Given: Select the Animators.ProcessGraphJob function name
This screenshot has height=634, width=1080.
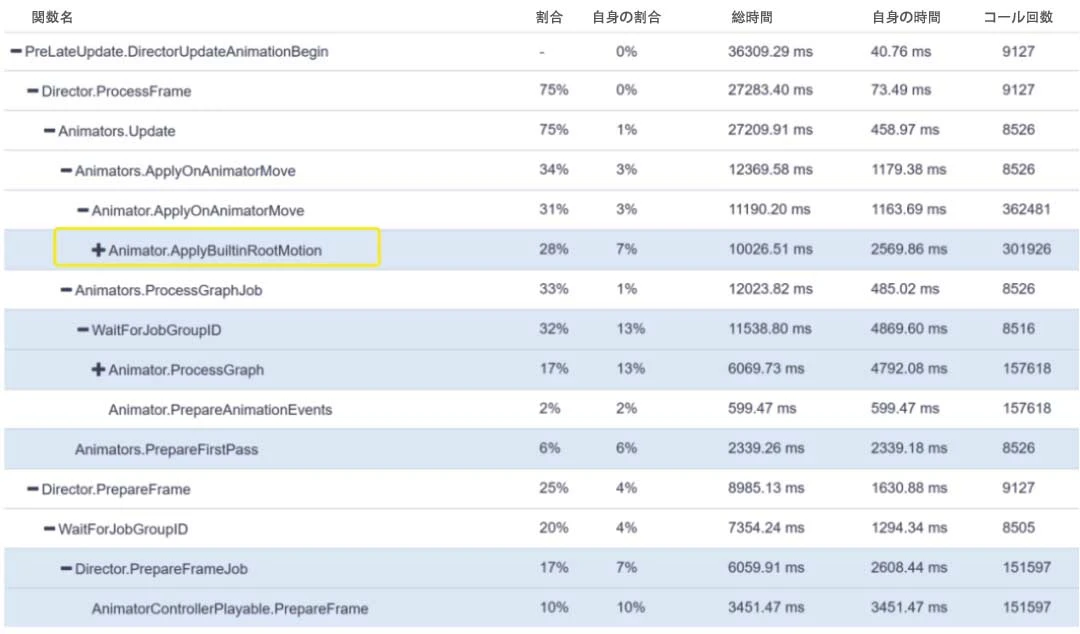Looking at the screenshot, I should coord(169,291).
